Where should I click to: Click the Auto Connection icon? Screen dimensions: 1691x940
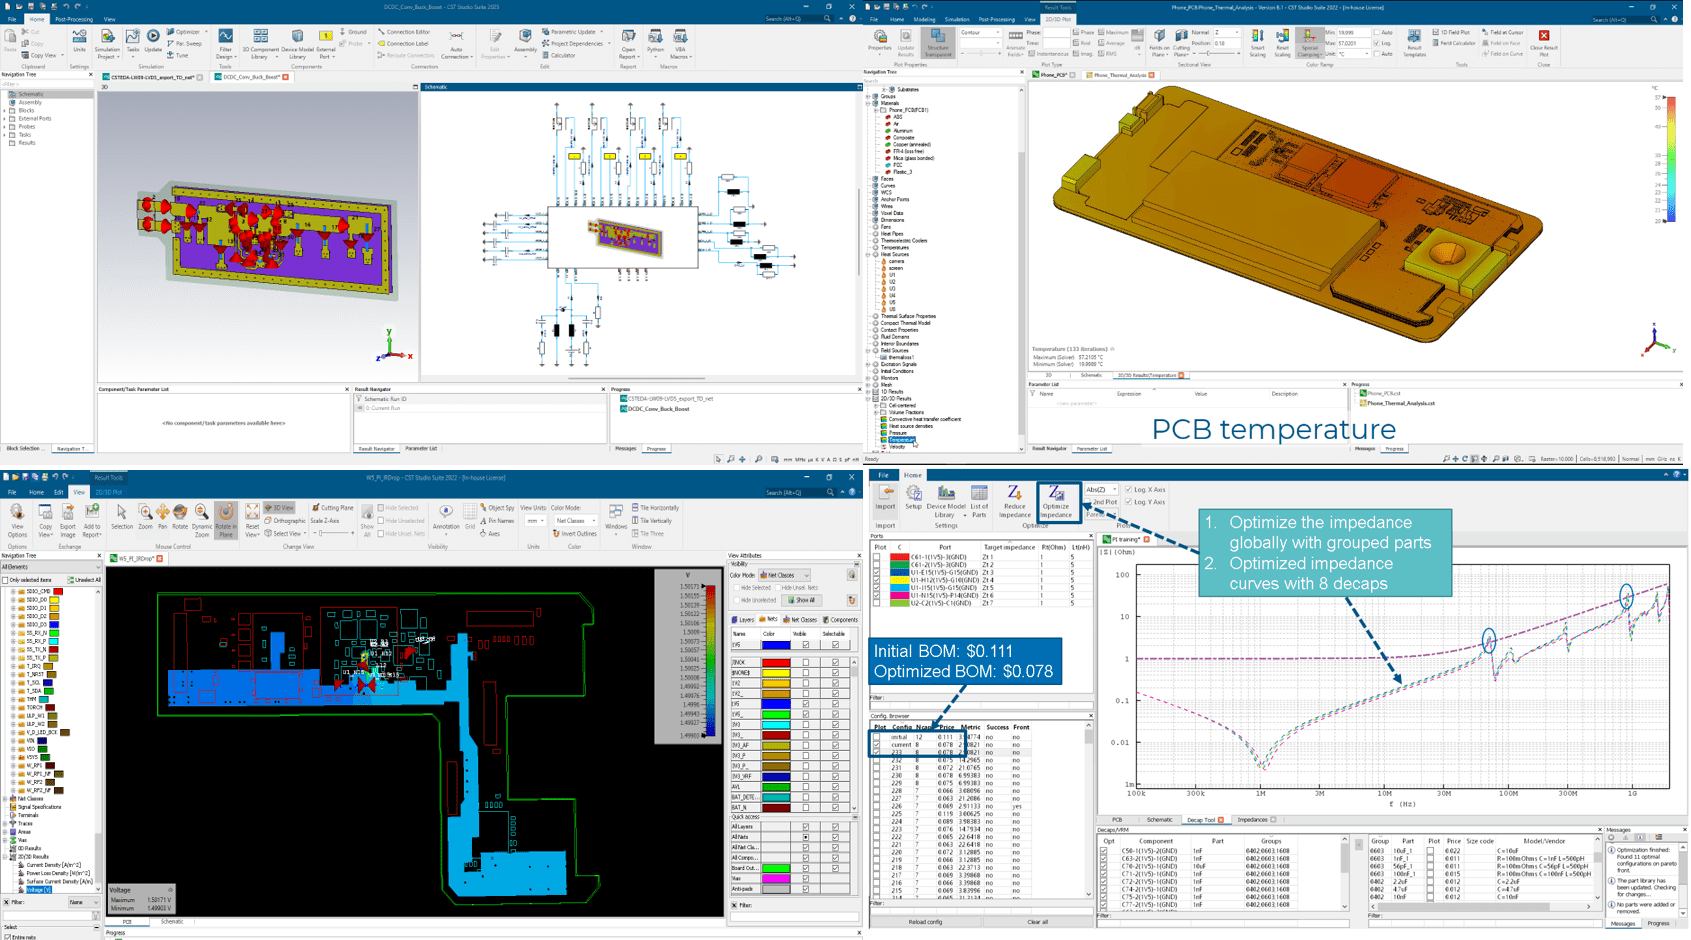[456, 44]
